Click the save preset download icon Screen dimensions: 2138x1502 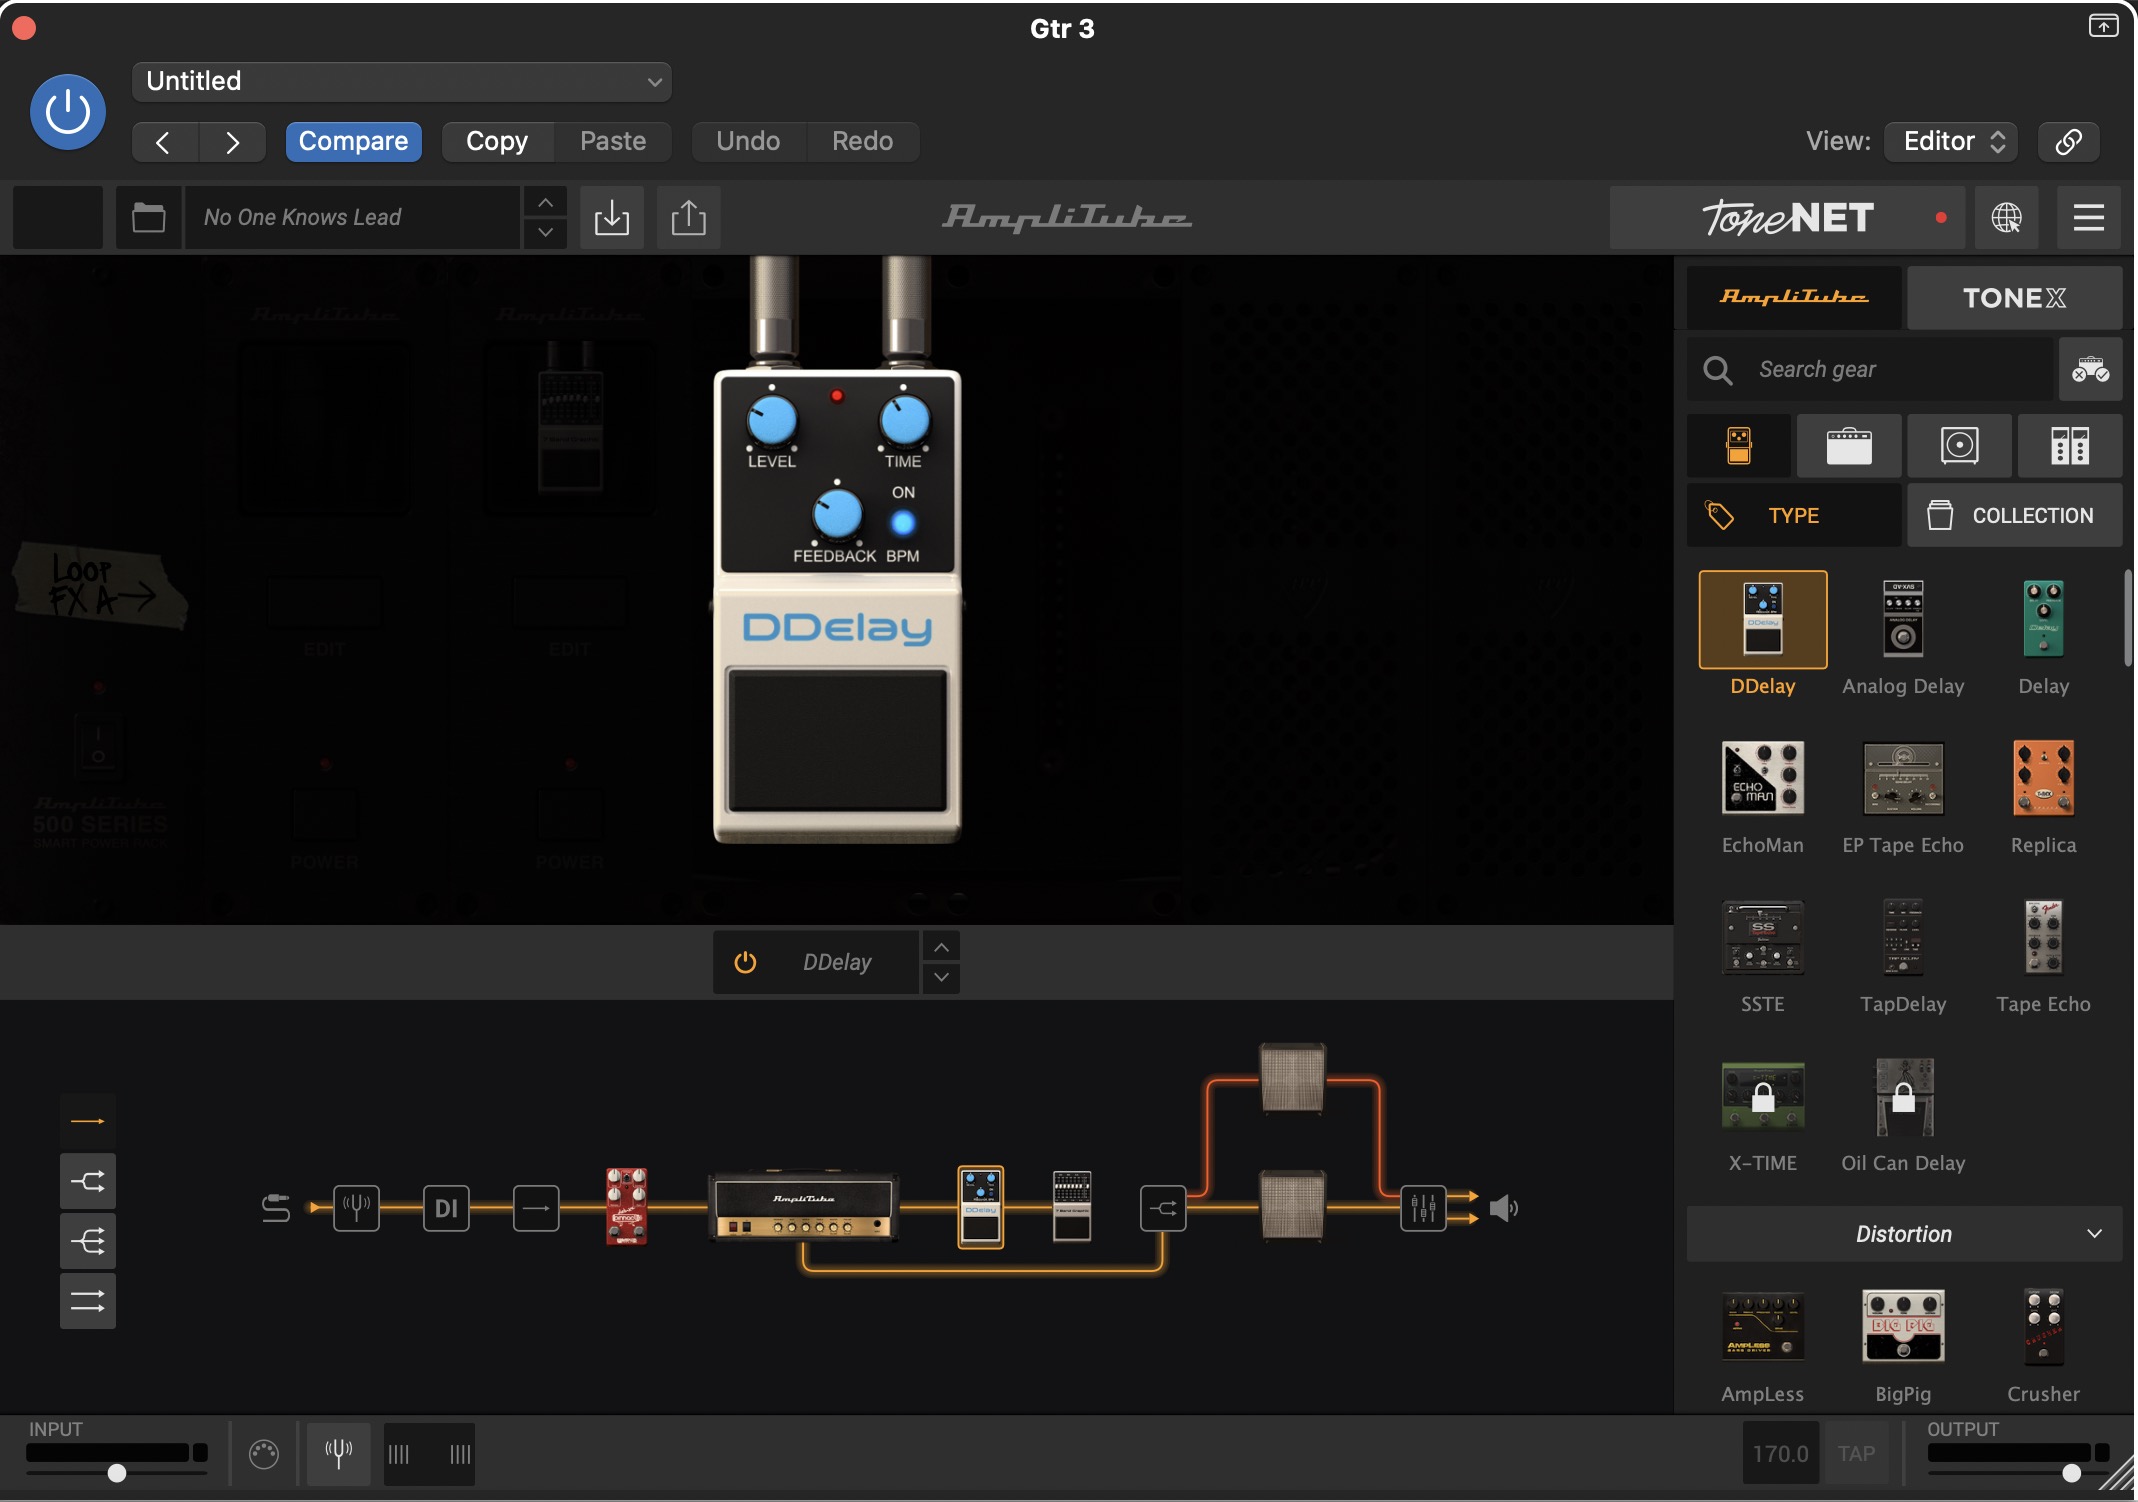611,217
